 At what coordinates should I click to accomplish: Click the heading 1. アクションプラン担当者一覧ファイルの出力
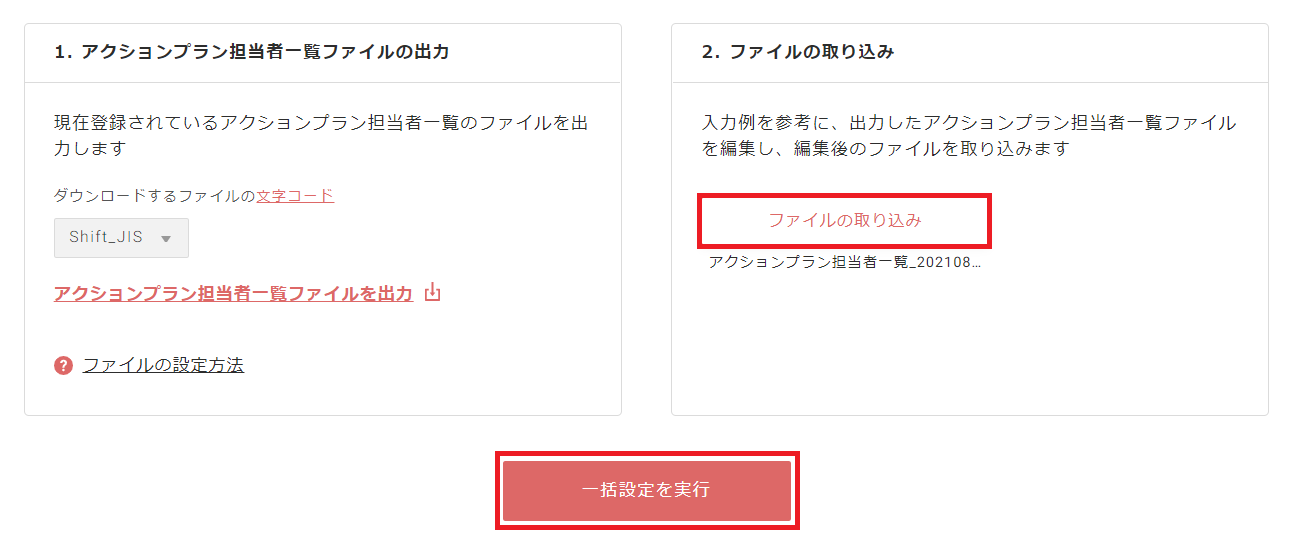252,52
